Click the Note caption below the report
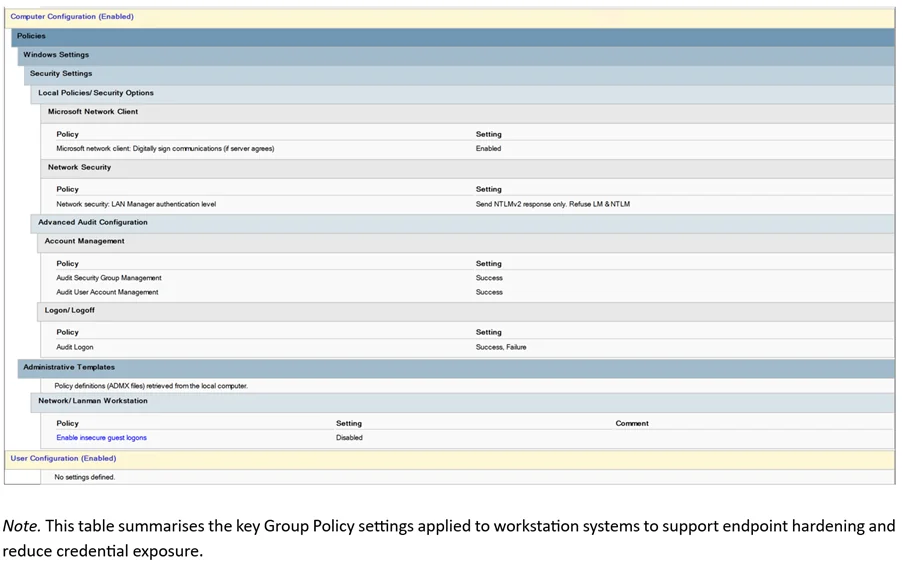Viewport: 903px width, 564px height. tap(449, 538)
